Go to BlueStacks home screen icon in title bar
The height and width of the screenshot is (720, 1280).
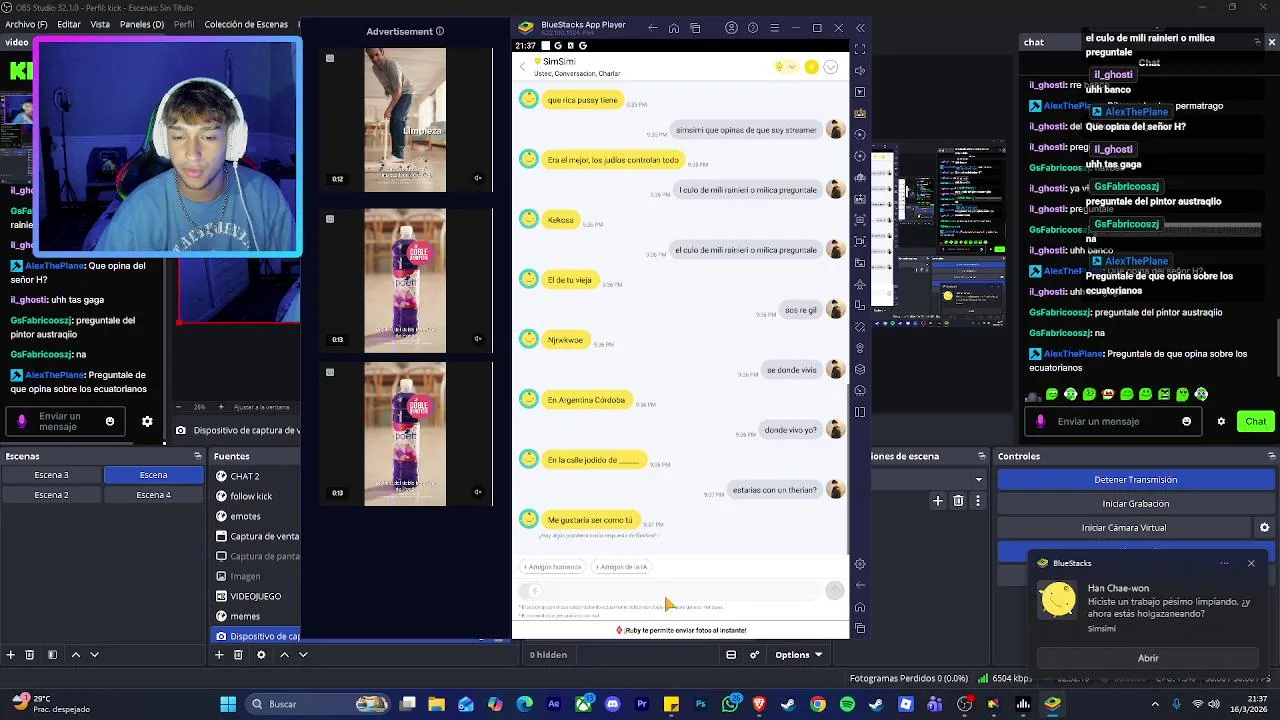click(x=674, y=28)
